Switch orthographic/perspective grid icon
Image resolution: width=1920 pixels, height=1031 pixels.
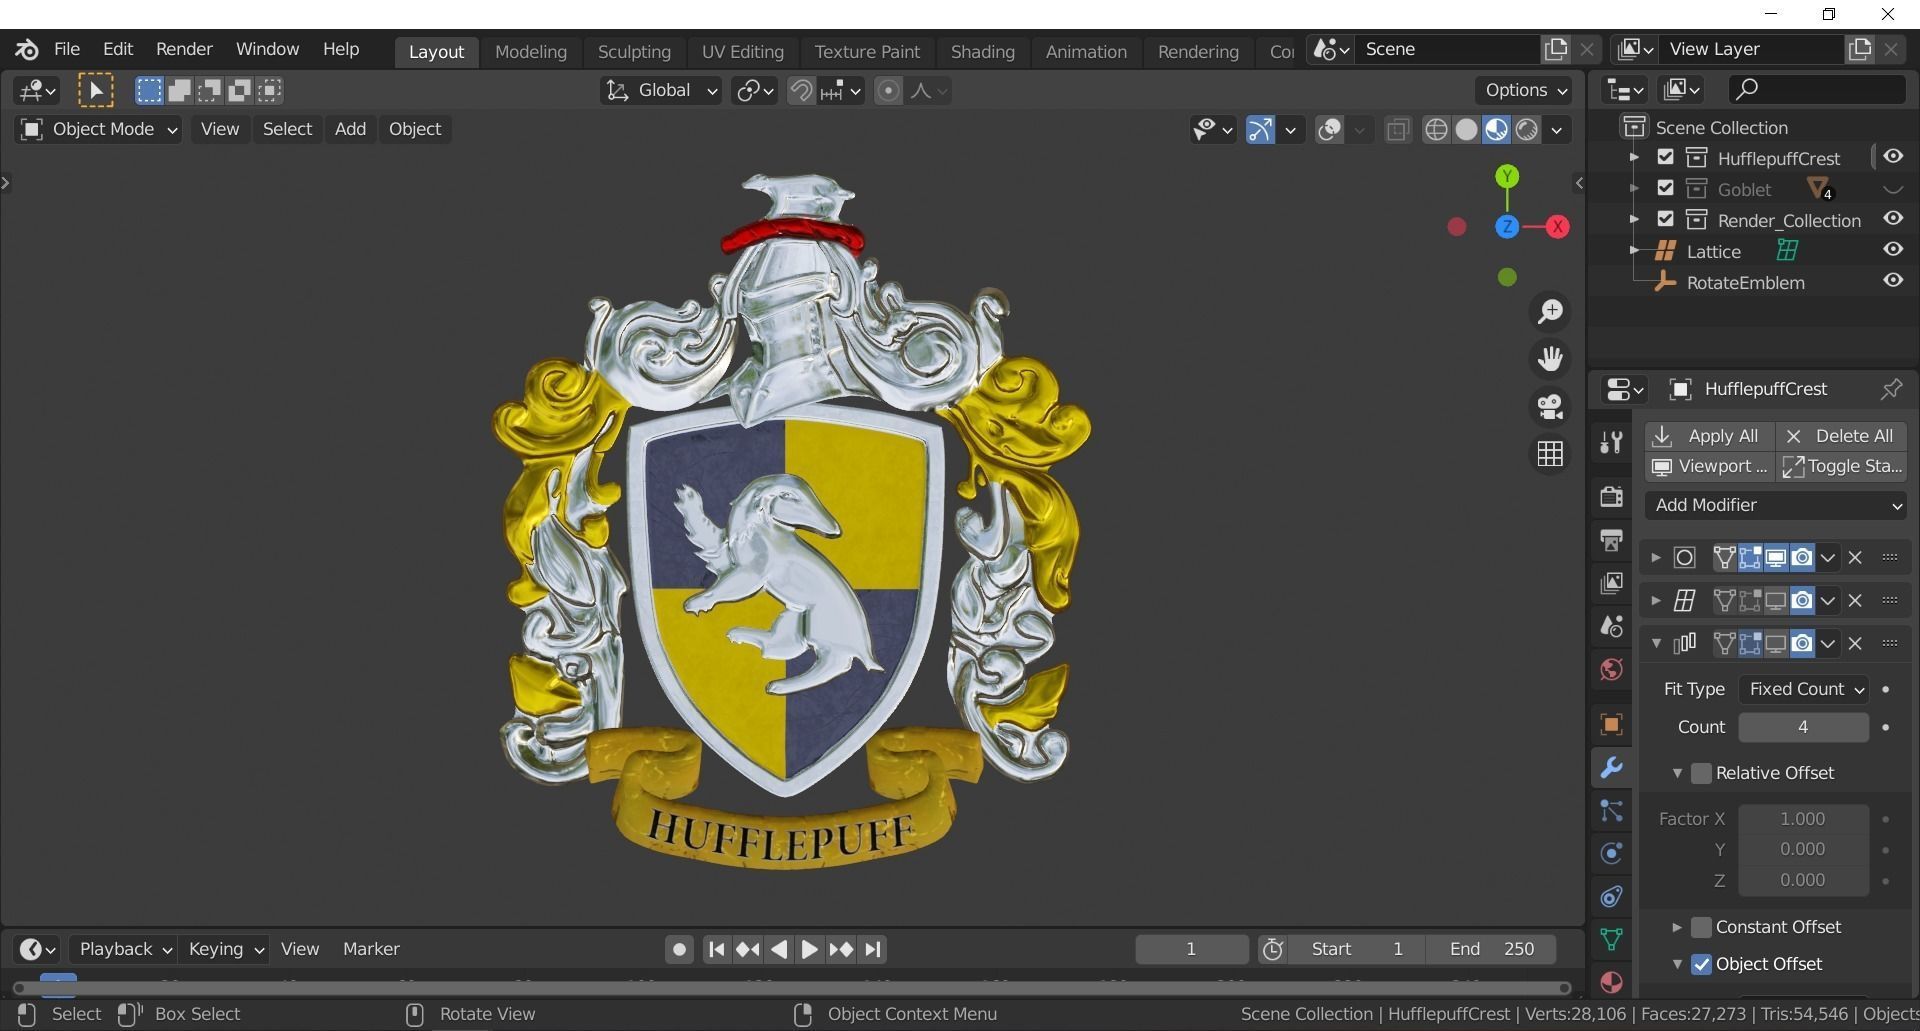pyautogui.click(x=1550, y=454)
